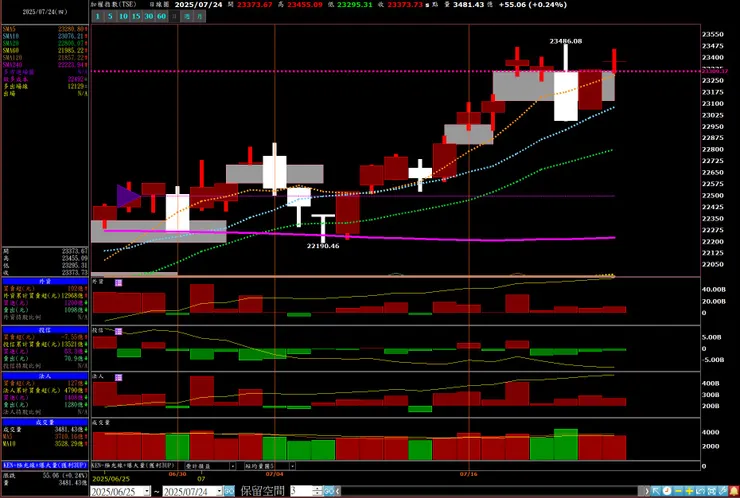The height and width of the screenshot is (498, 740).
Task: Click the left arrow of the horizontal scrollbar
Action: coord(338,491)
